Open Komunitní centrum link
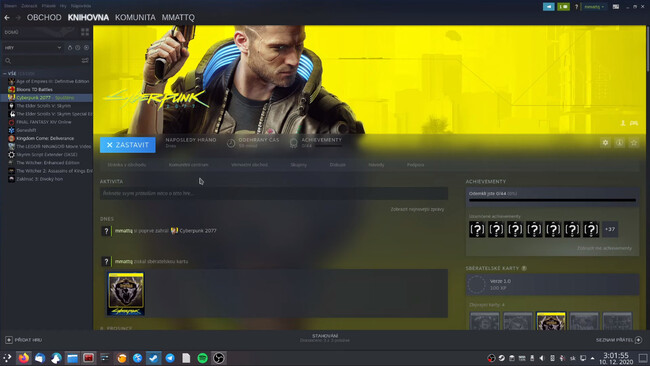This screenshot has width=650, height=366. coord(189,165)
